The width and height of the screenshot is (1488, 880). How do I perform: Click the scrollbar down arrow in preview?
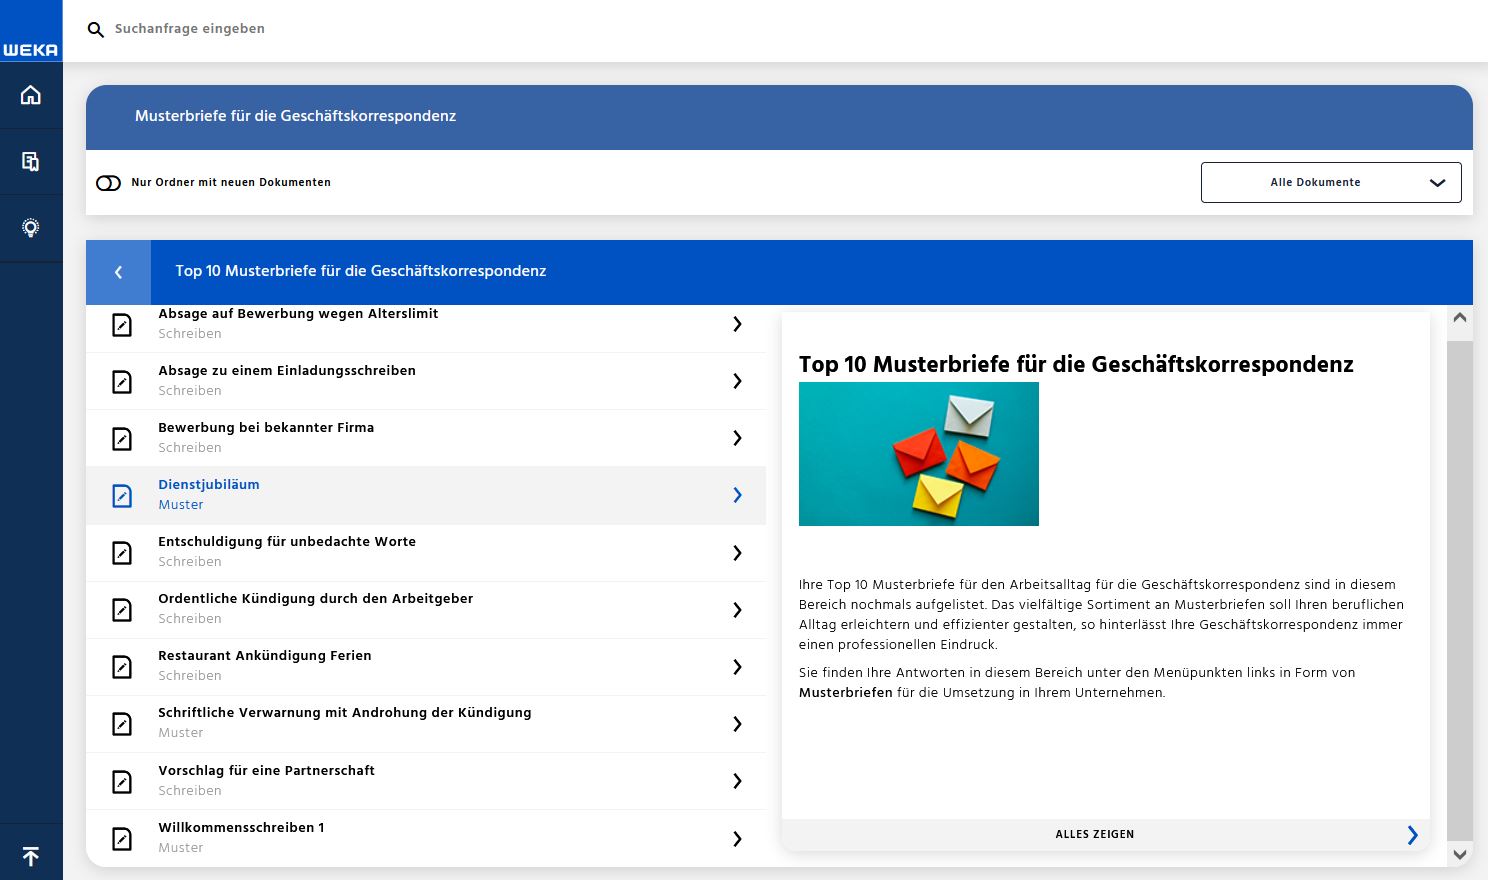coord(1459,854)
